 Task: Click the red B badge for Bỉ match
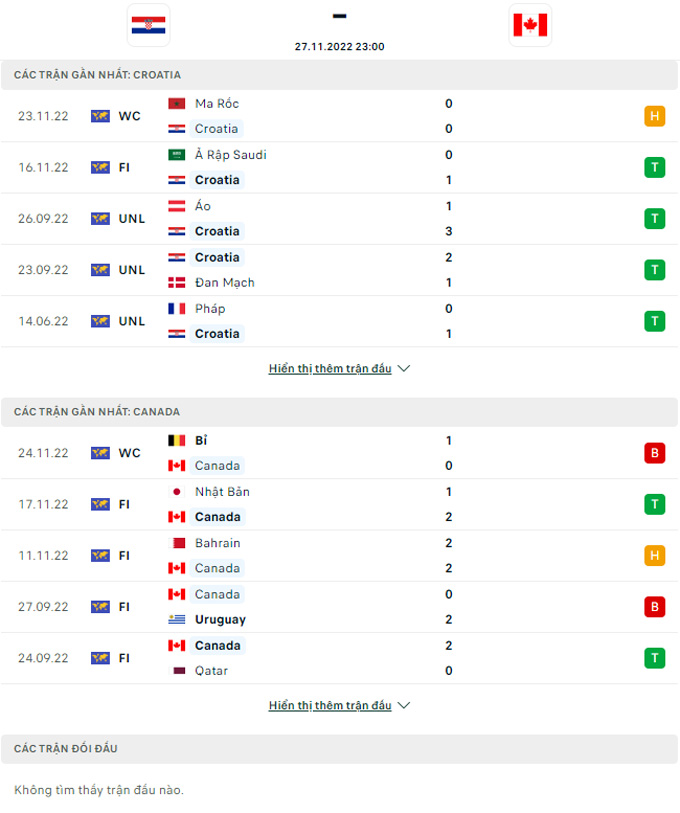pyautogui.click(x=655, y=453)
